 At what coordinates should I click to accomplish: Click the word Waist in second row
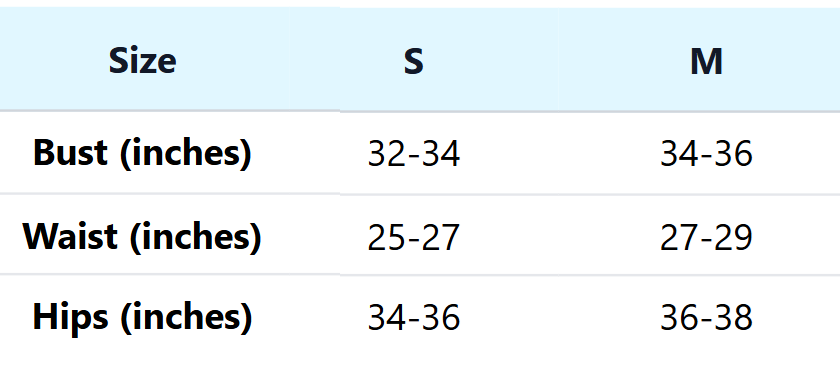pos(70,236)
